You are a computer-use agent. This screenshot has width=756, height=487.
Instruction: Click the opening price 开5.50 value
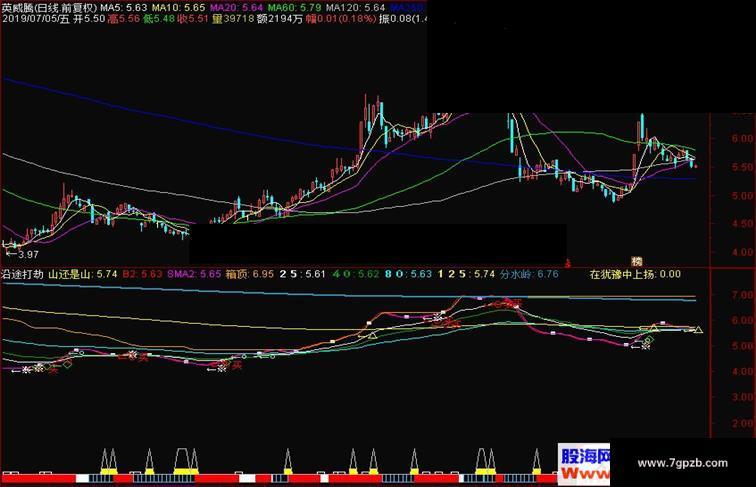click(x=89, y=19)
